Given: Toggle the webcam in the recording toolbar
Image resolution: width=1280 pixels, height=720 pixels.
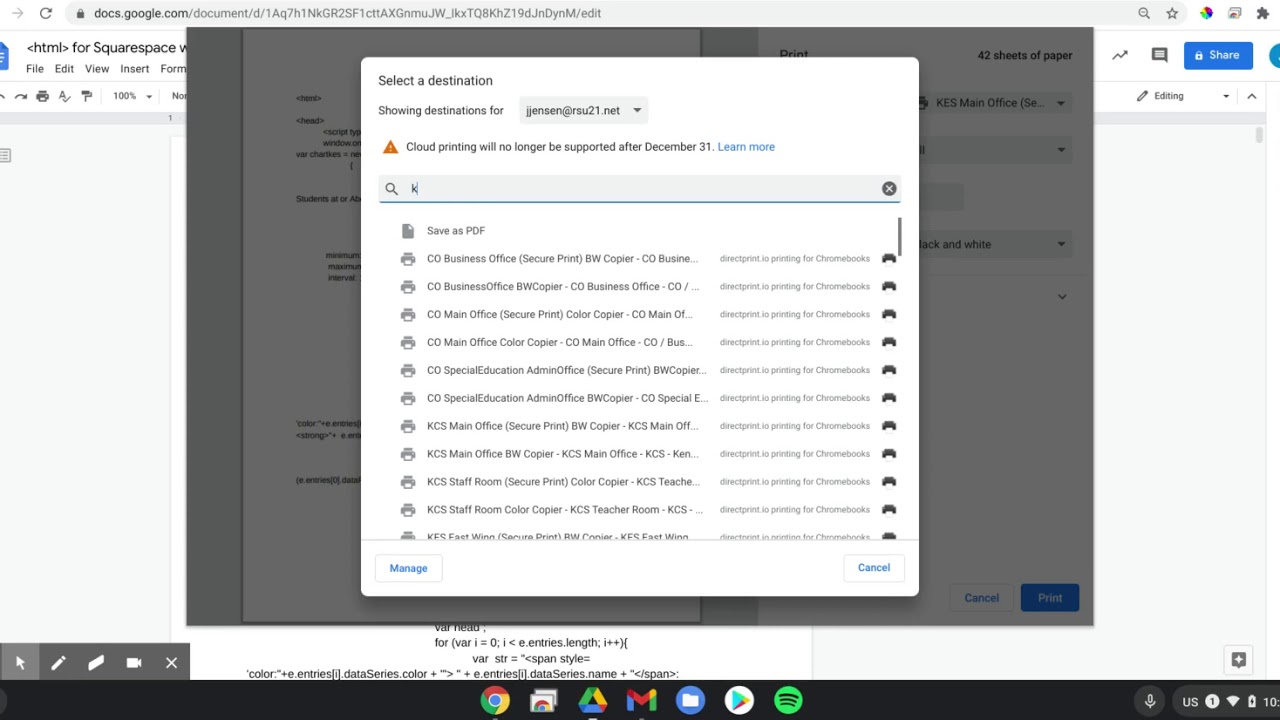Looking at the screenshot, I should pos(134,663).
